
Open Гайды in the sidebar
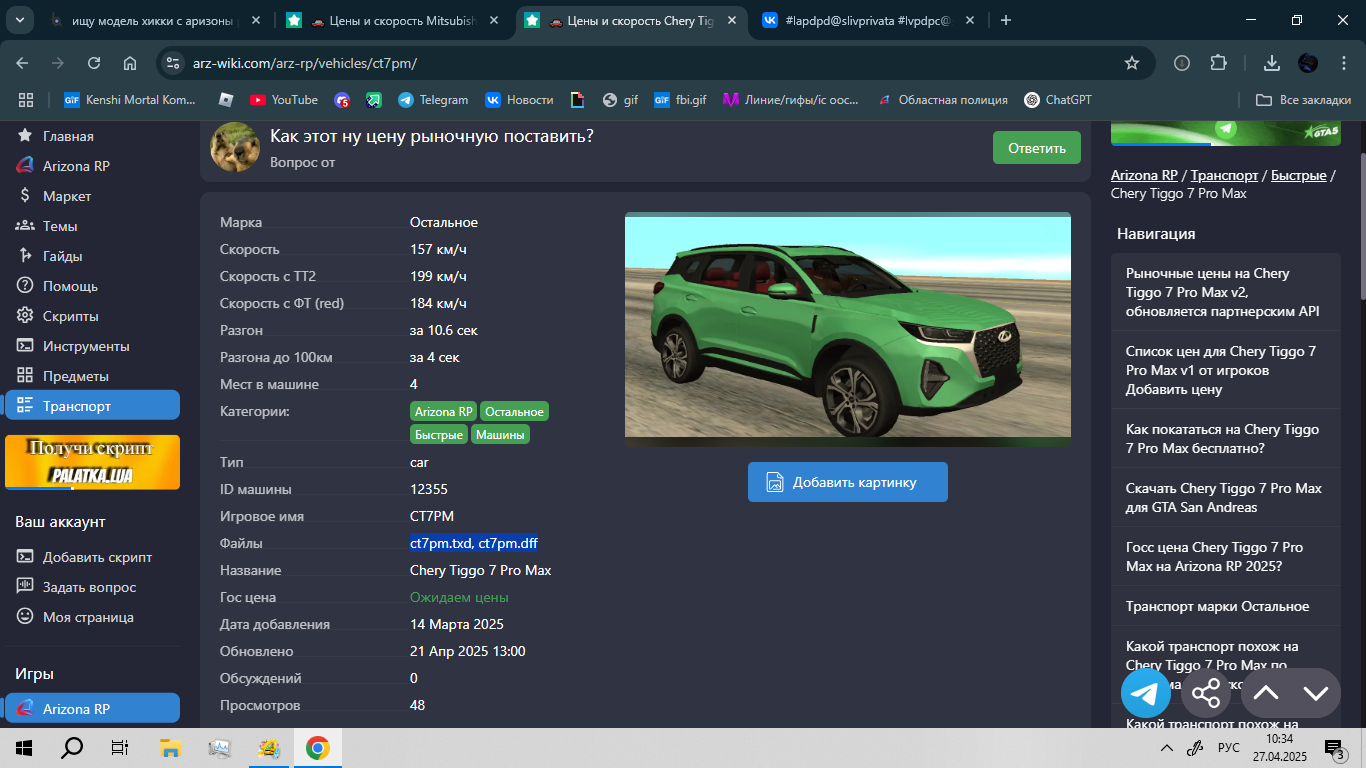click(x=92, y=256)
